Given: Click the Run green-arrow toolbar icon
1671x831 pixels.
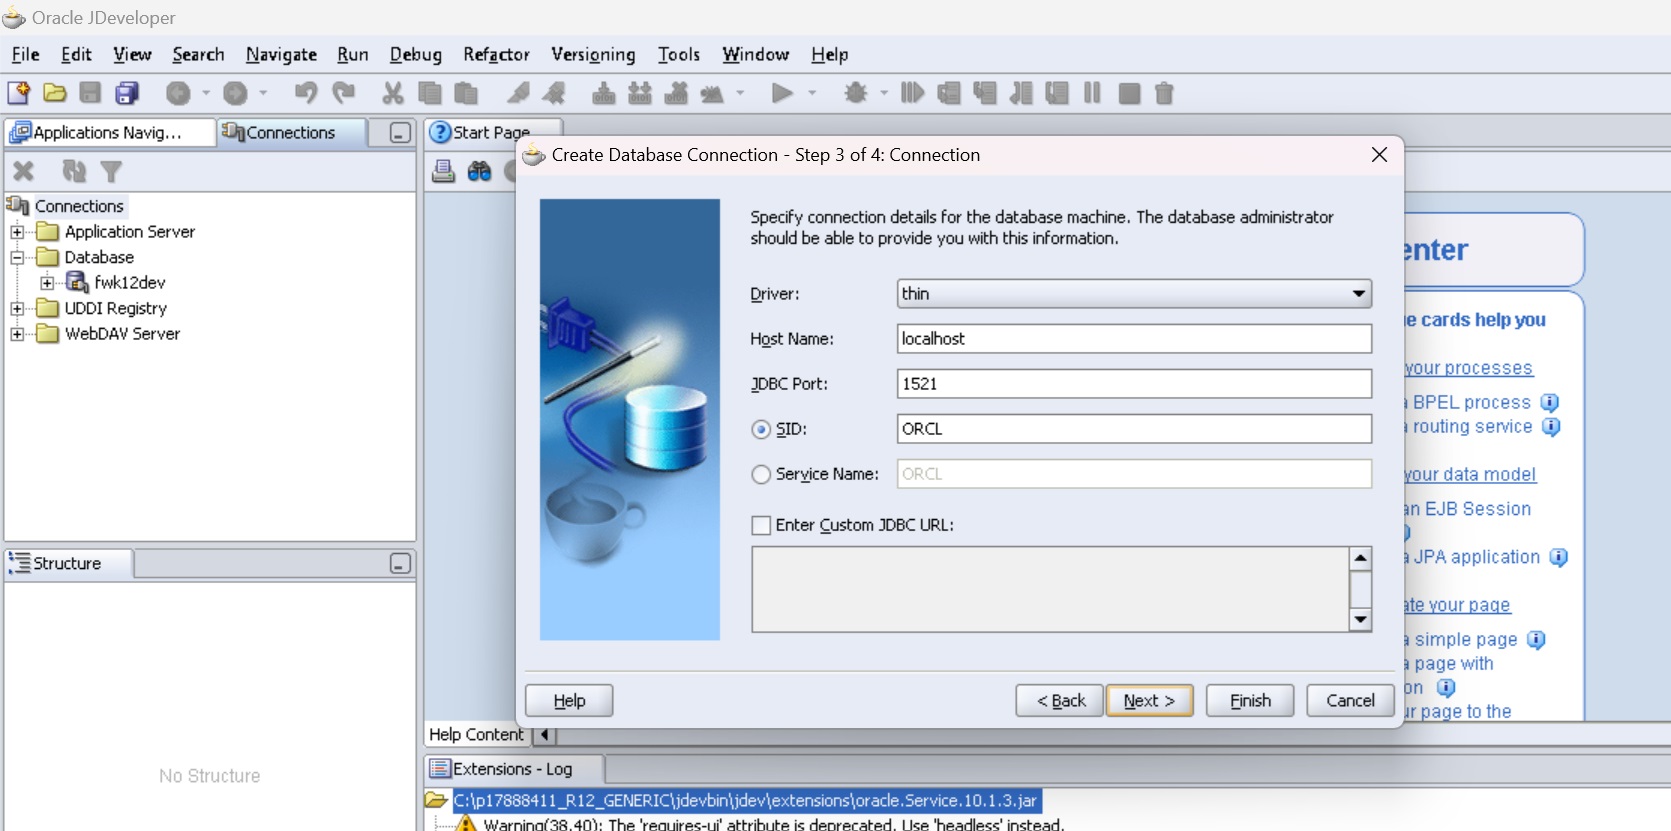Looking at the screenshot, I should (x=782, y=93).
